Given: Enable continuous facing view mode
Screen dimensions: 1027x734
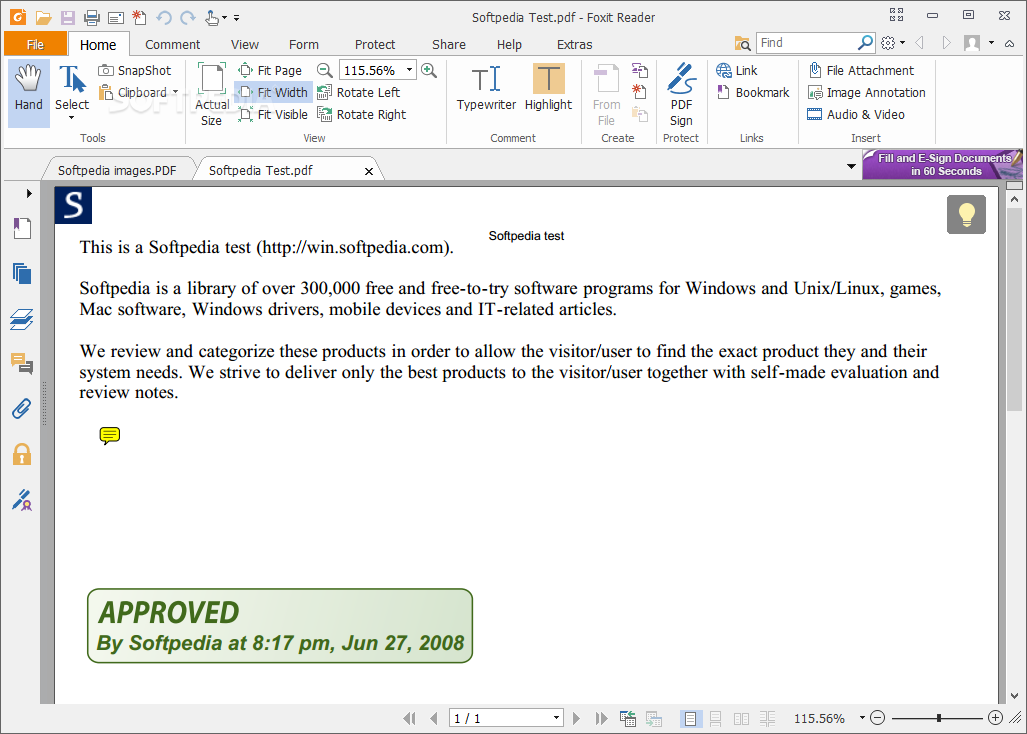Looking at the screenshot, I should pos(767,718).
